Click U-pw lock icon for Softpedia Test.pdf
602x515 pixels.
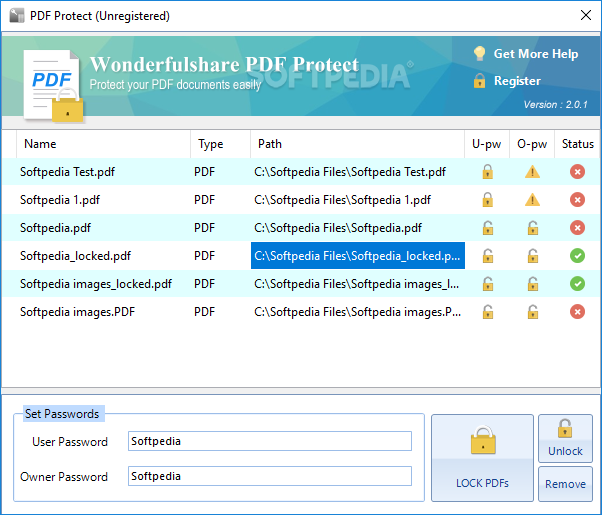(488, 172)
